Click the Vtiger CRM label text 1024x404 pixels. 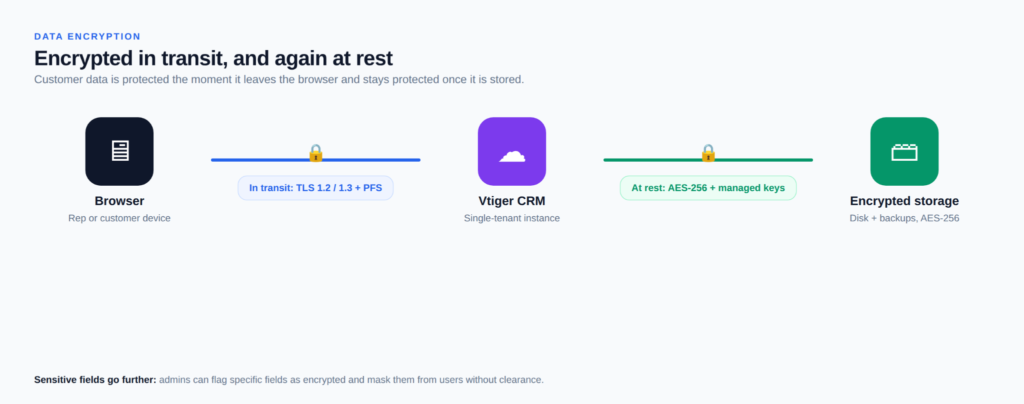coord(512,201)
